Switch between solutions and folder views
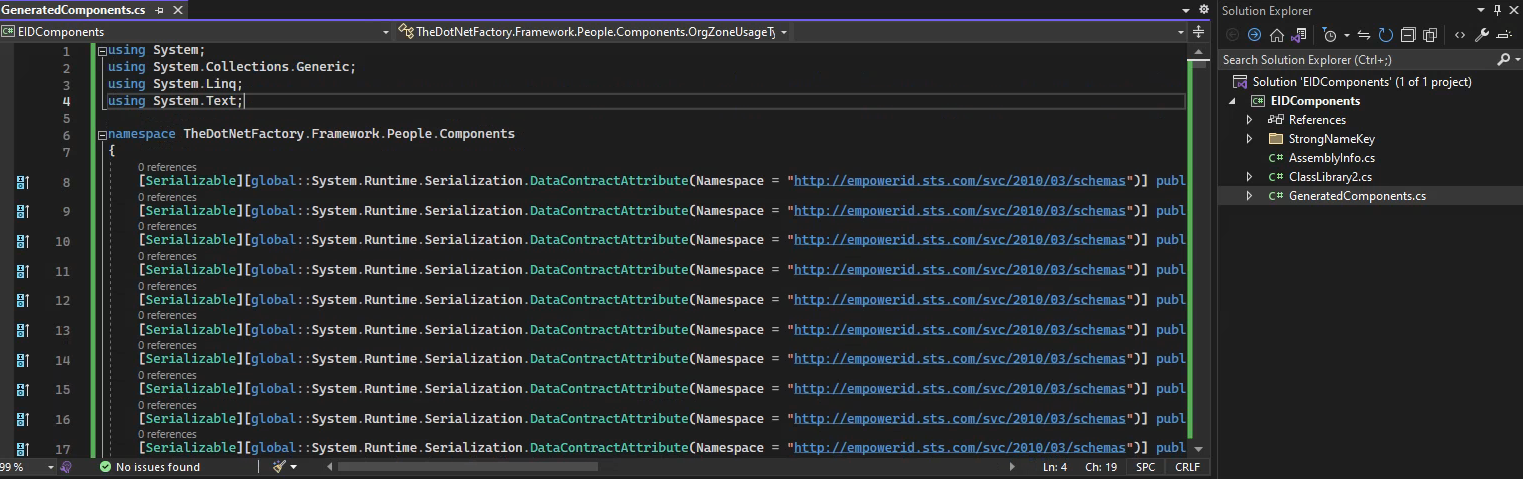This screenshot has width=1523, height=479. 1299,34
